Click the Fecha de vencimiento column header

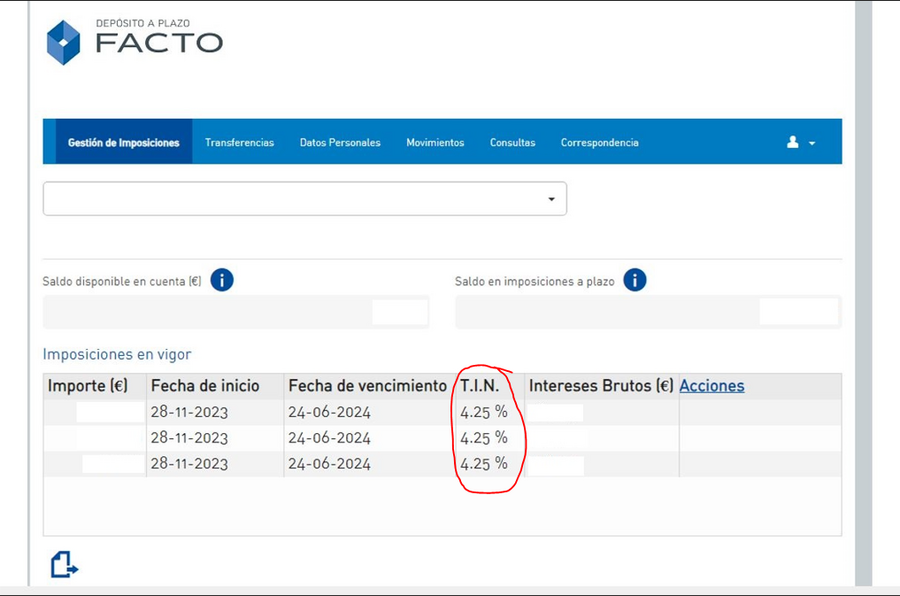367,386
